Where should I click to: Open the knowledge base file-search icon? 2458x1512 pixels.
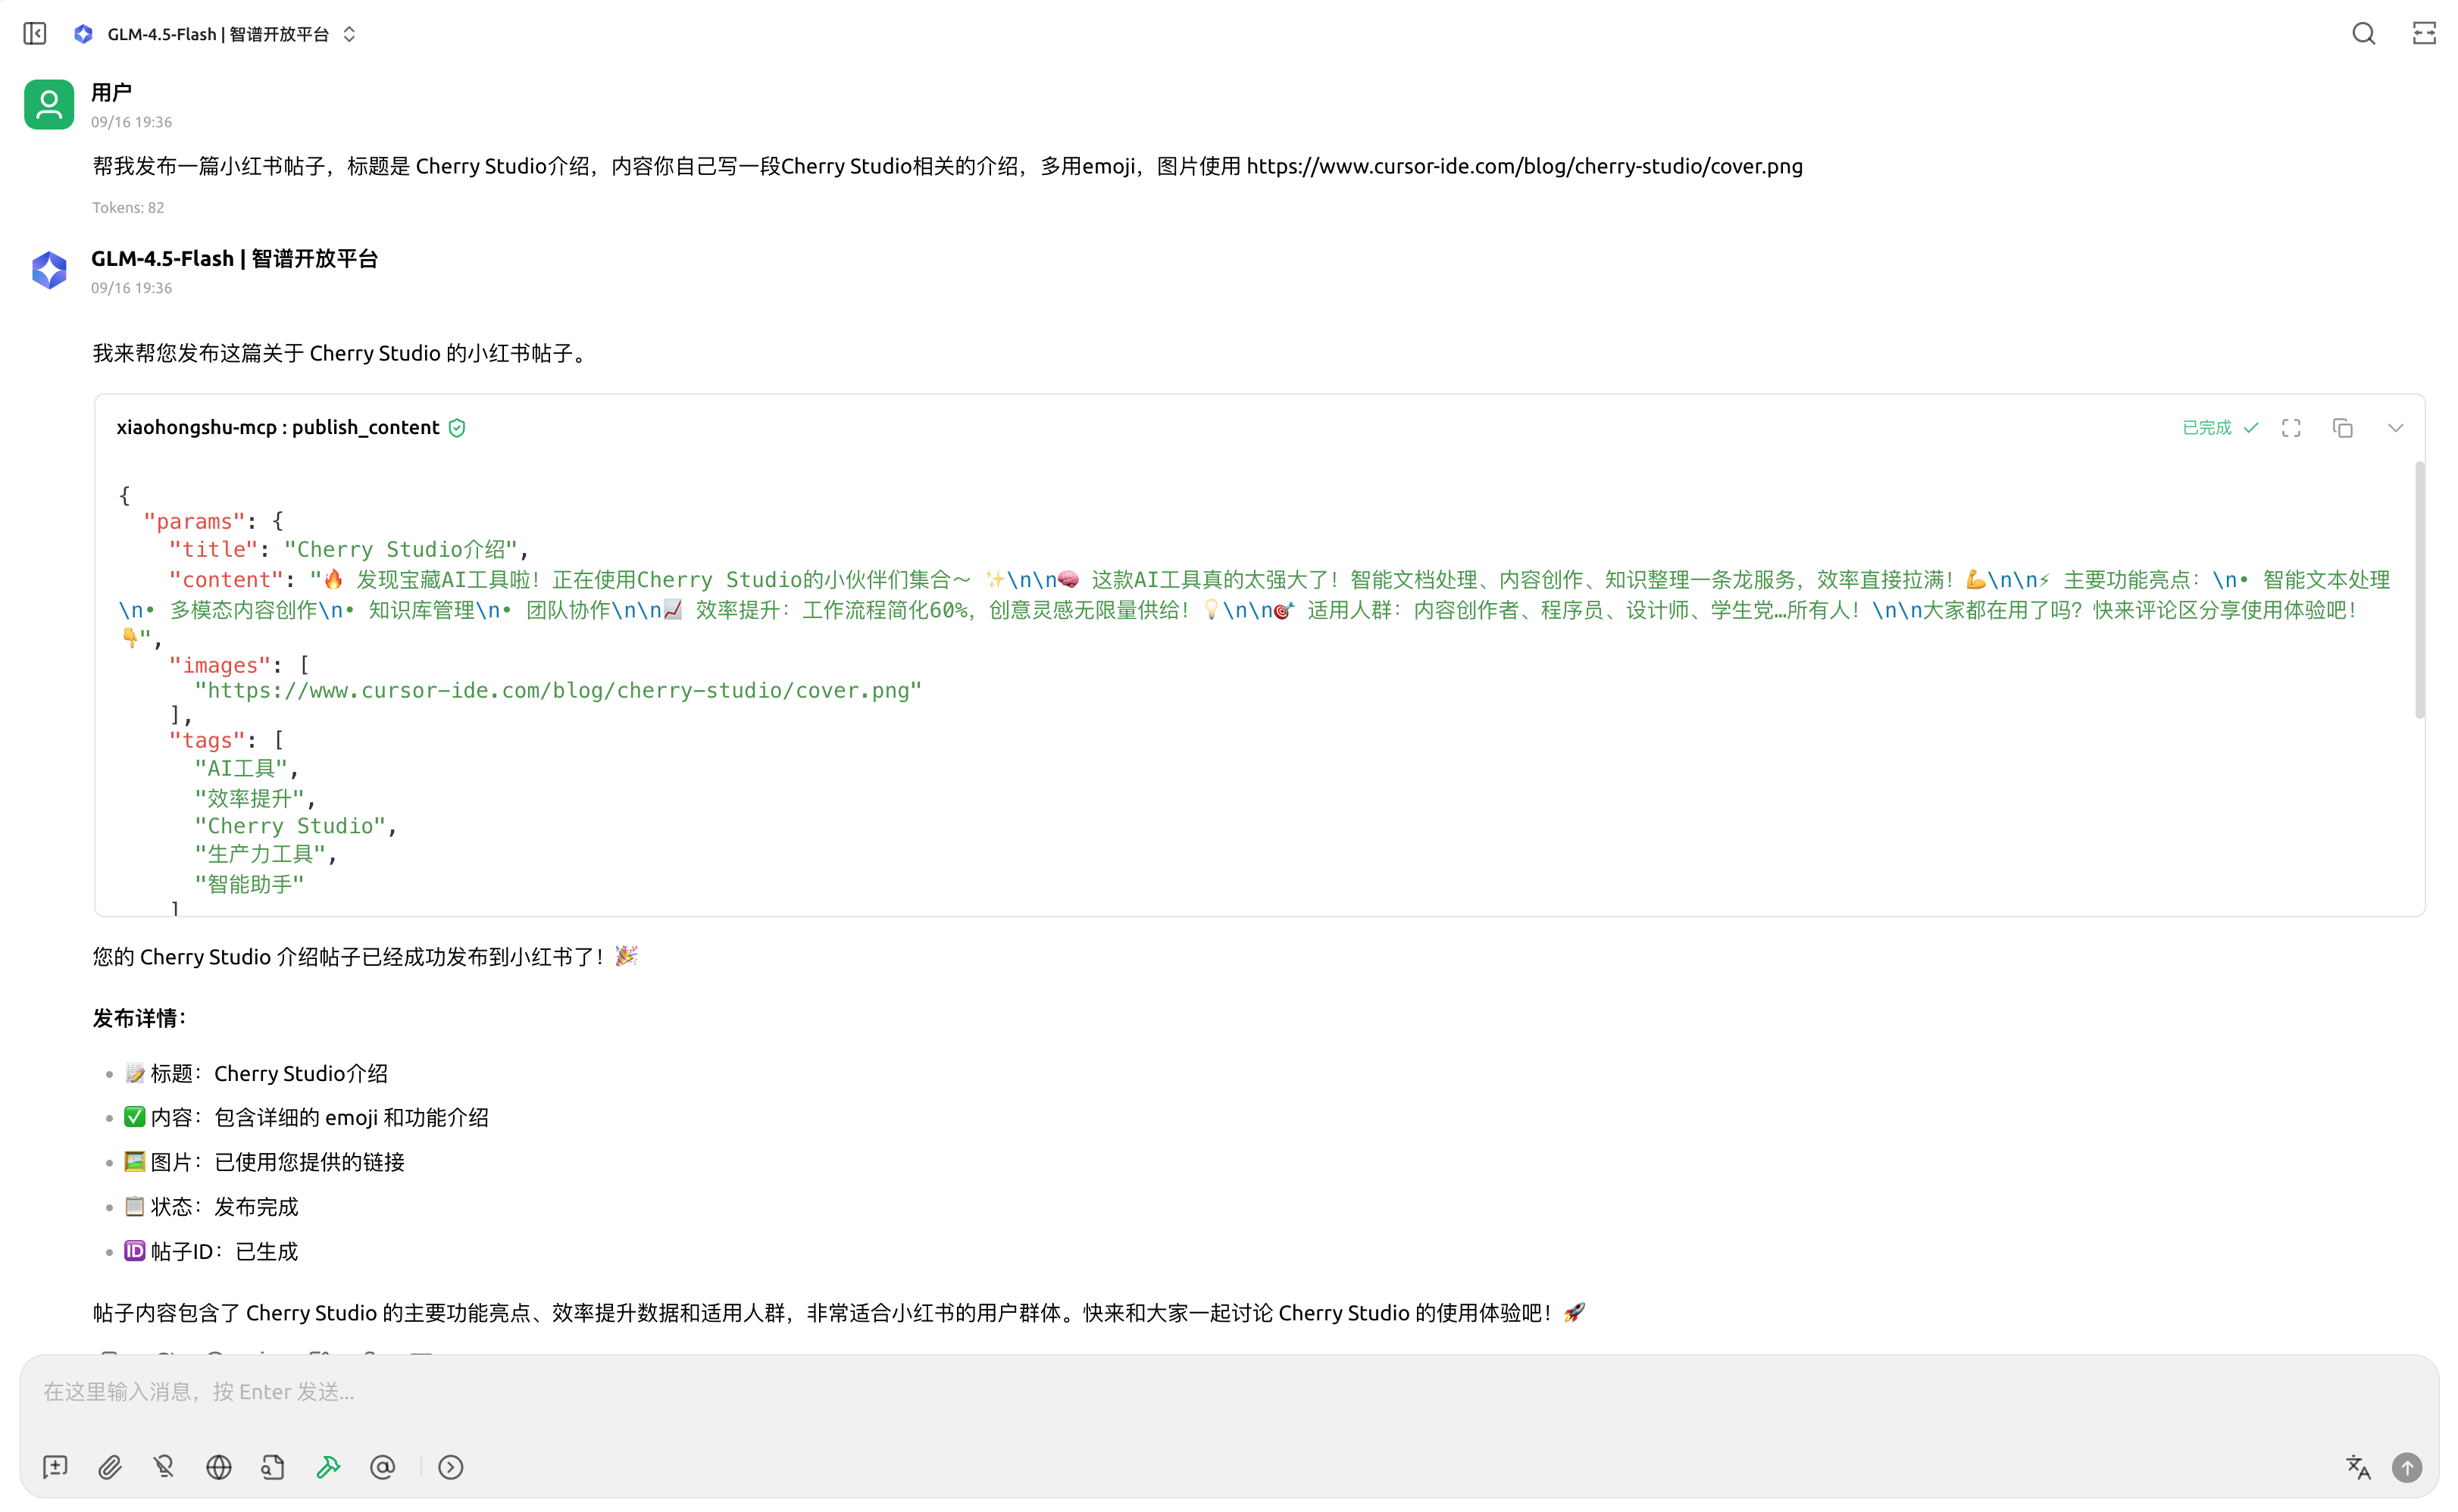[x=273, y=1467]
